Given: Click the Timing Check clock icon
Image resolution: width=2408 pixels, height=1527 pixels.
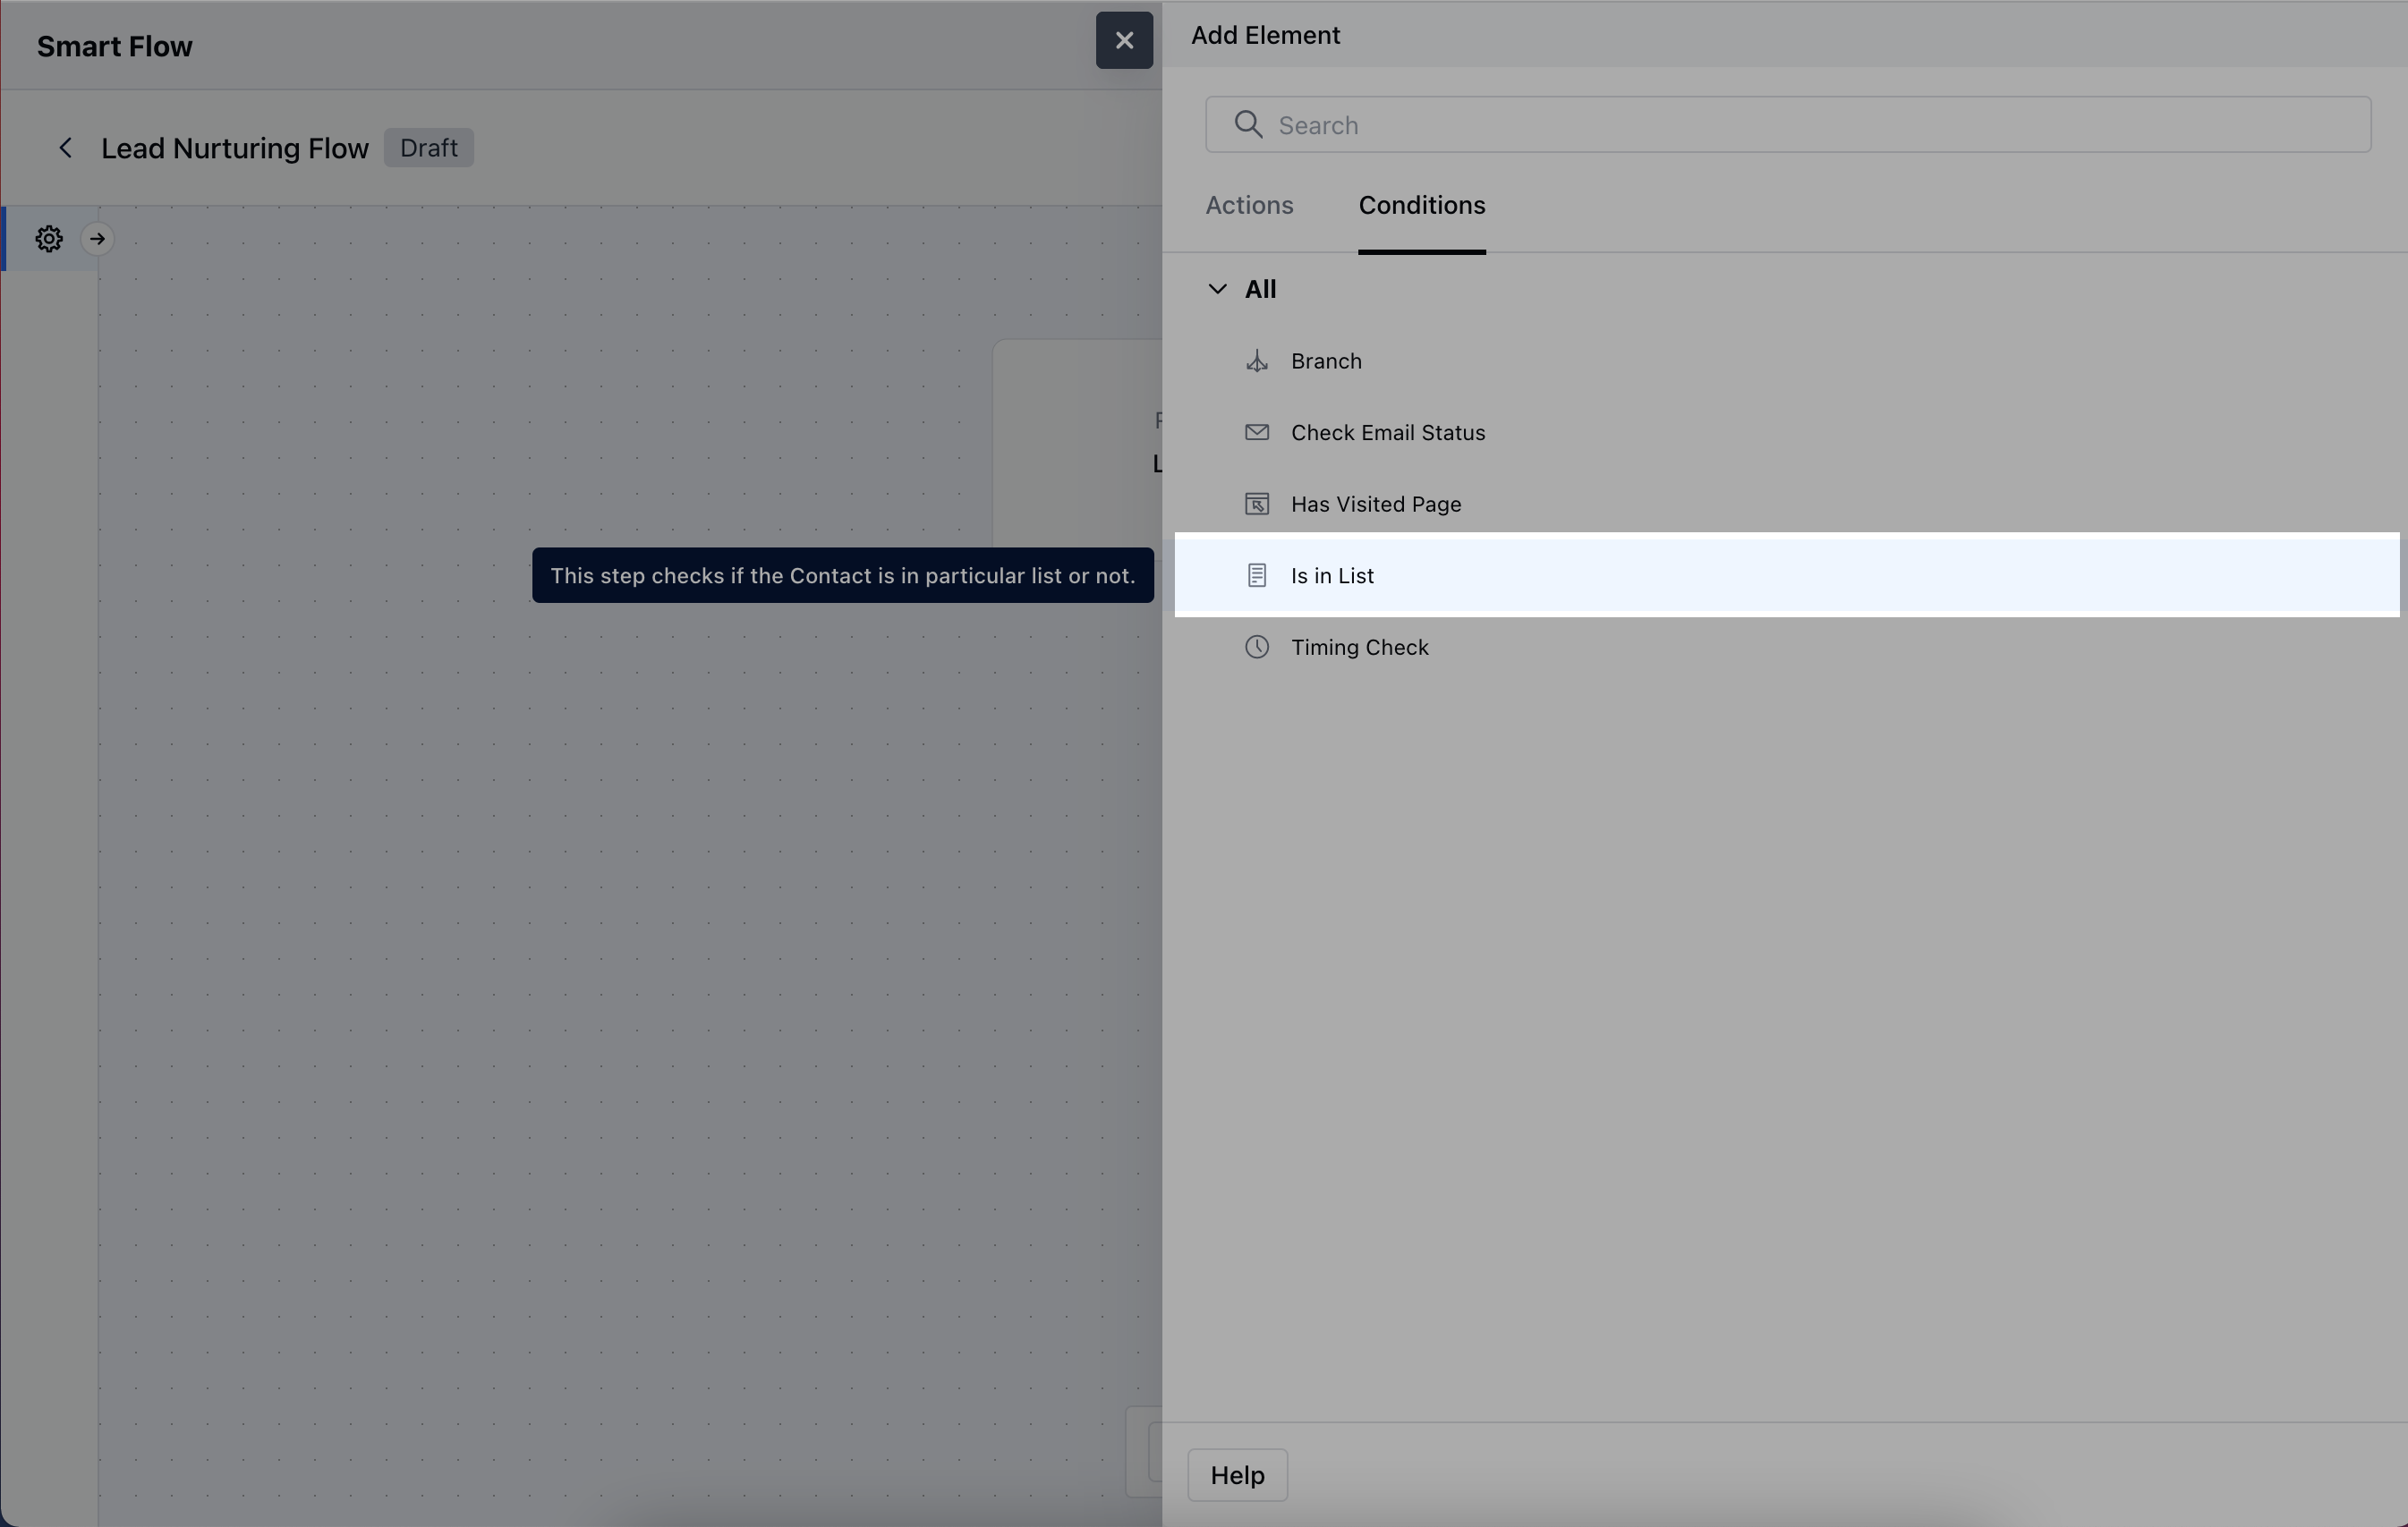Looking at the screenshot, I should point(1257,647).
